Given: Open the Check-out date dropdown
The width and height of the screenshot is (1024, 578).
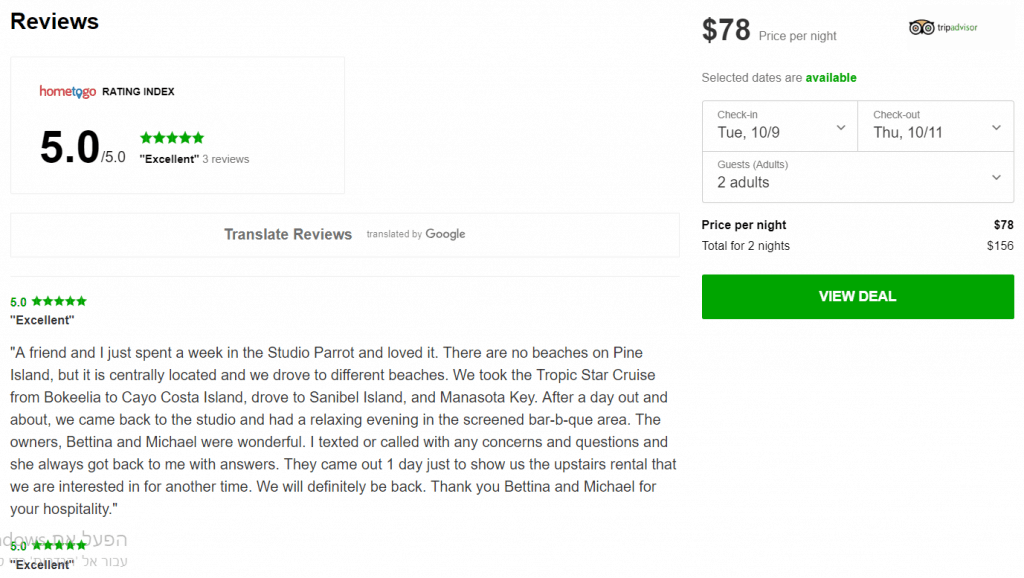Looking at the screenshot, I should pos(936,126).
